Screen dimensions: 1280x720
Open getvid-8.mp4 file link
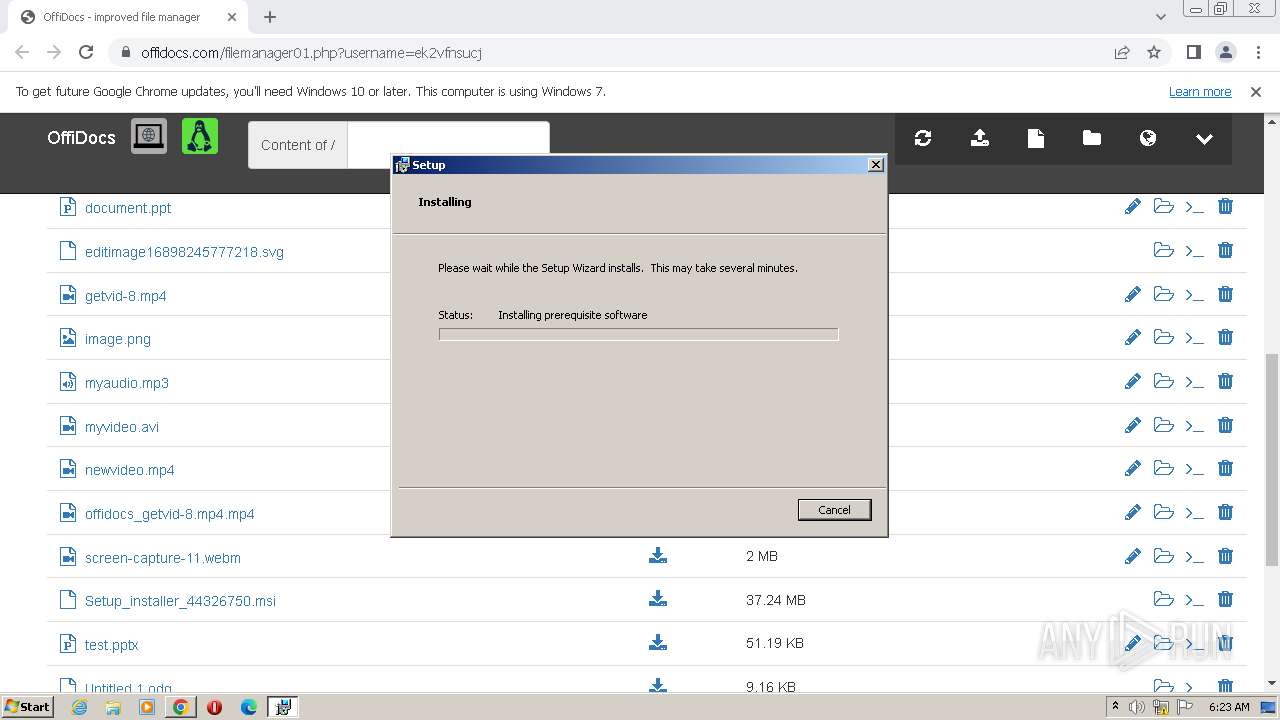[x=126, y=296]
